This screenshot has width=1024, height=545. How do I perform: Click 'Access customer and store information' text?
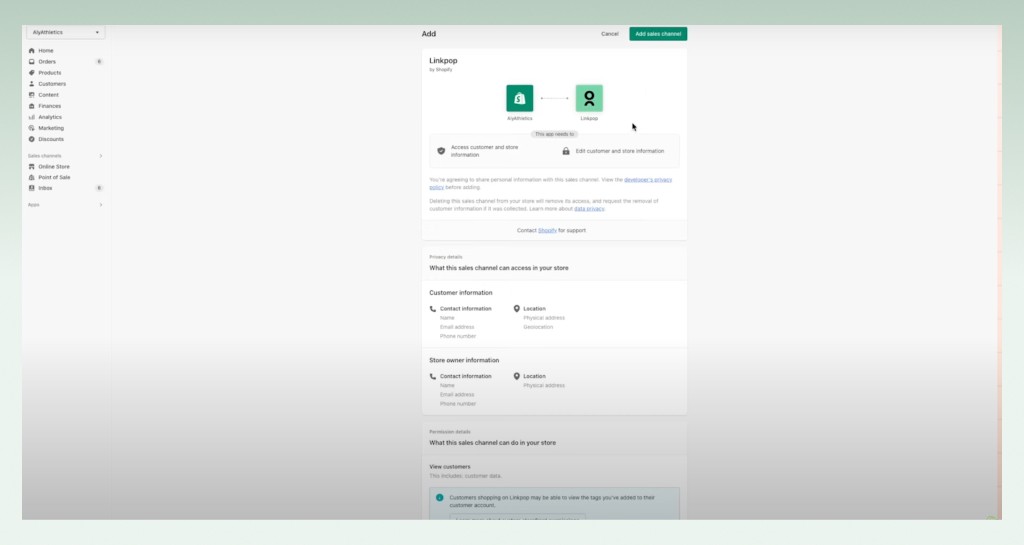pyautogui.click(x=485, y=151)
